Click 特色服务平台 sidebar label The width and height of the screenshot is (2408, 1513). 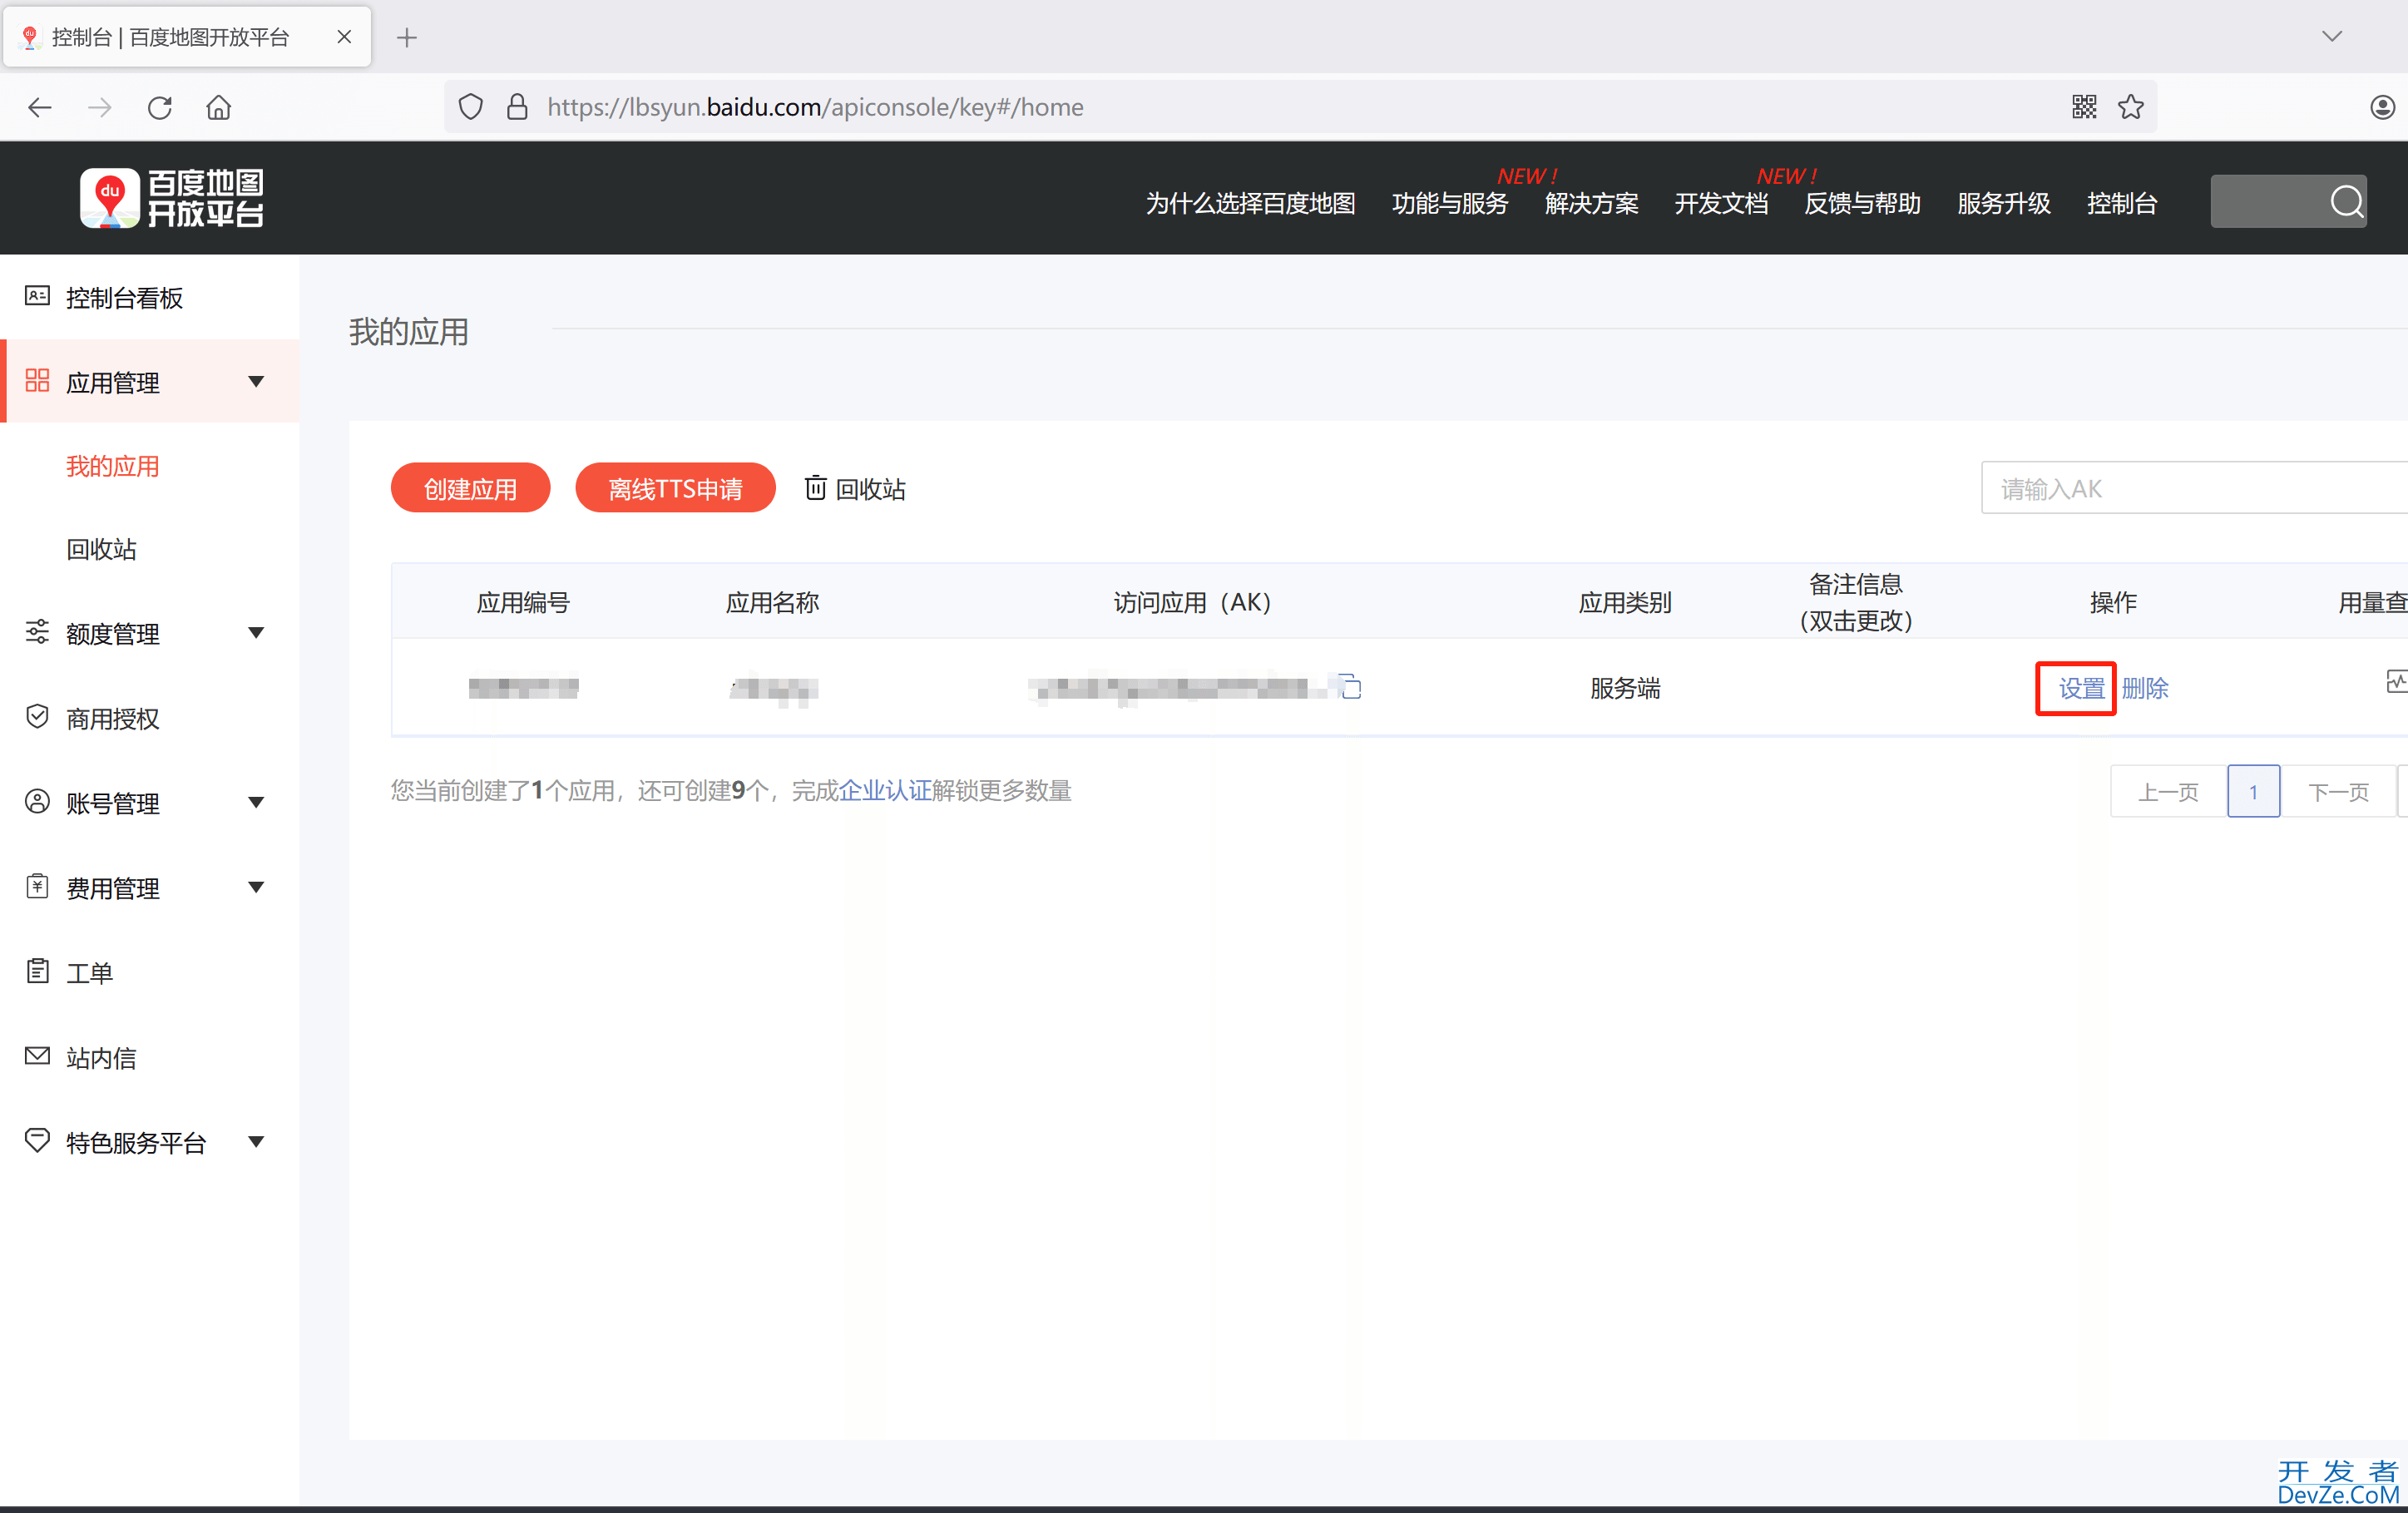coord(136,1142)
